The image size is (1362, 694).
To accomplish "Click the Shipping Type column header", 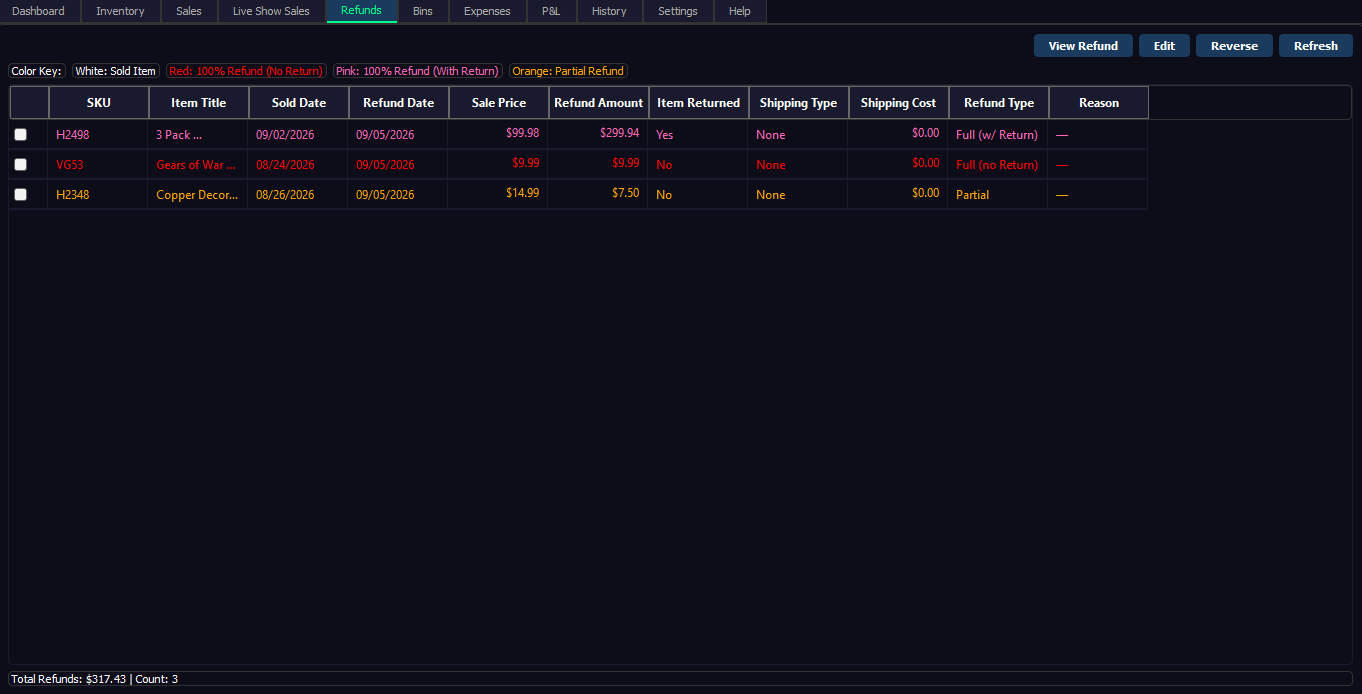I will coord(799,103).
